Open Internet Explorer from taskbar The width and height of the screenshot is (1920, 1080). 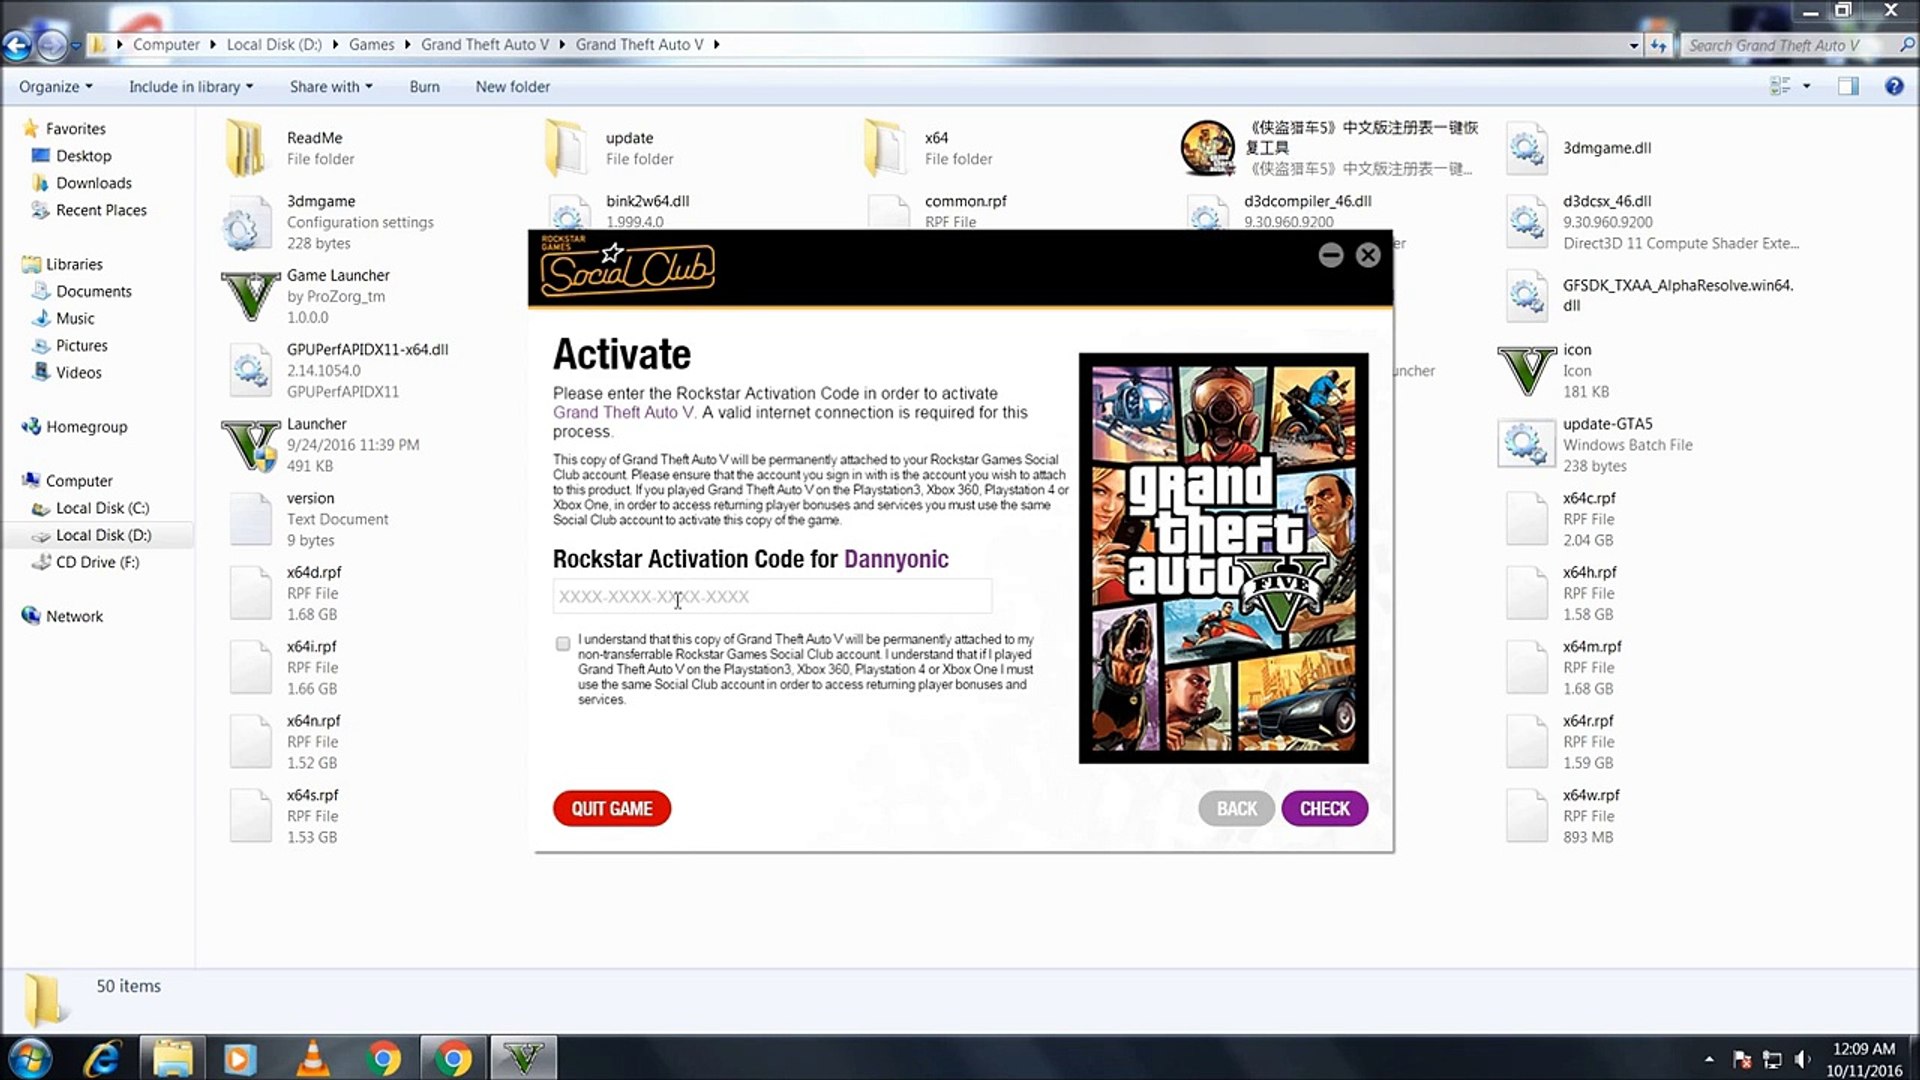102,1058
